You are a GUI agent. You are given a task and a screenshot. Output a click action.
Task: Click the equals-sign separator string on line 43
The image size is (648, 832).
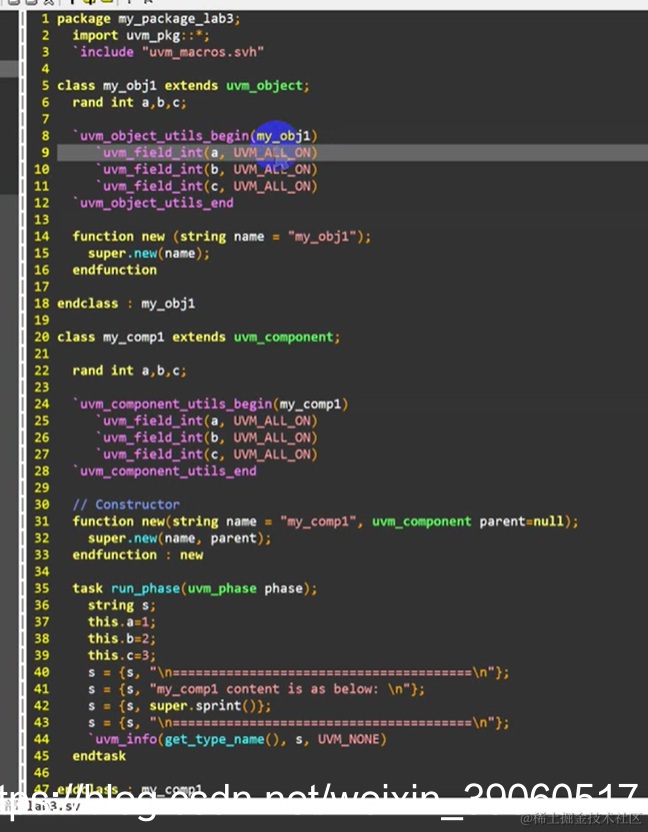point(325,723)
